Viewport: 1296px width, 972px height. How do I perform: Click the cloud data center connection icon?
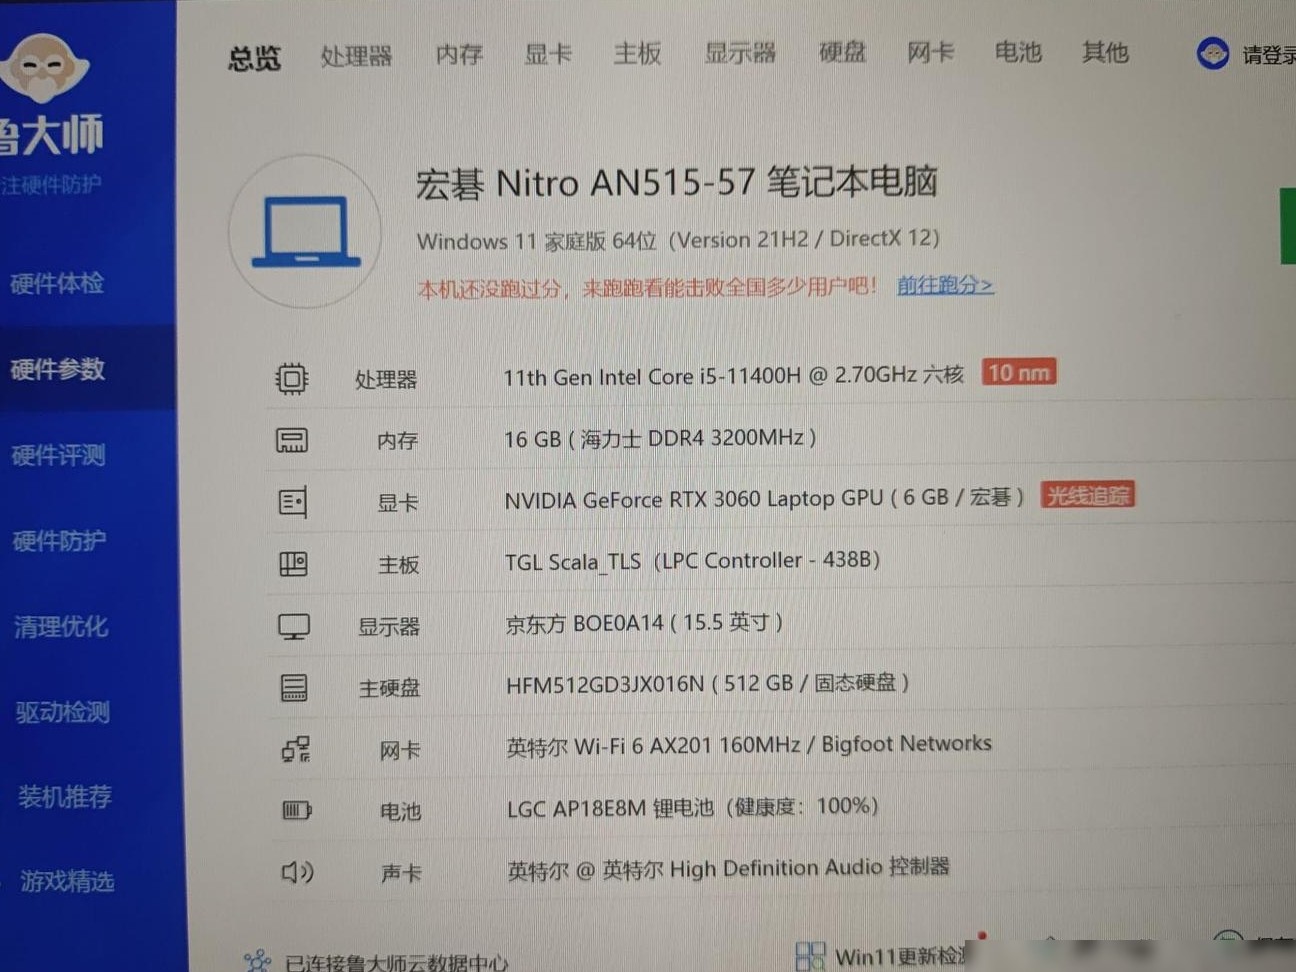pos(257,961)
